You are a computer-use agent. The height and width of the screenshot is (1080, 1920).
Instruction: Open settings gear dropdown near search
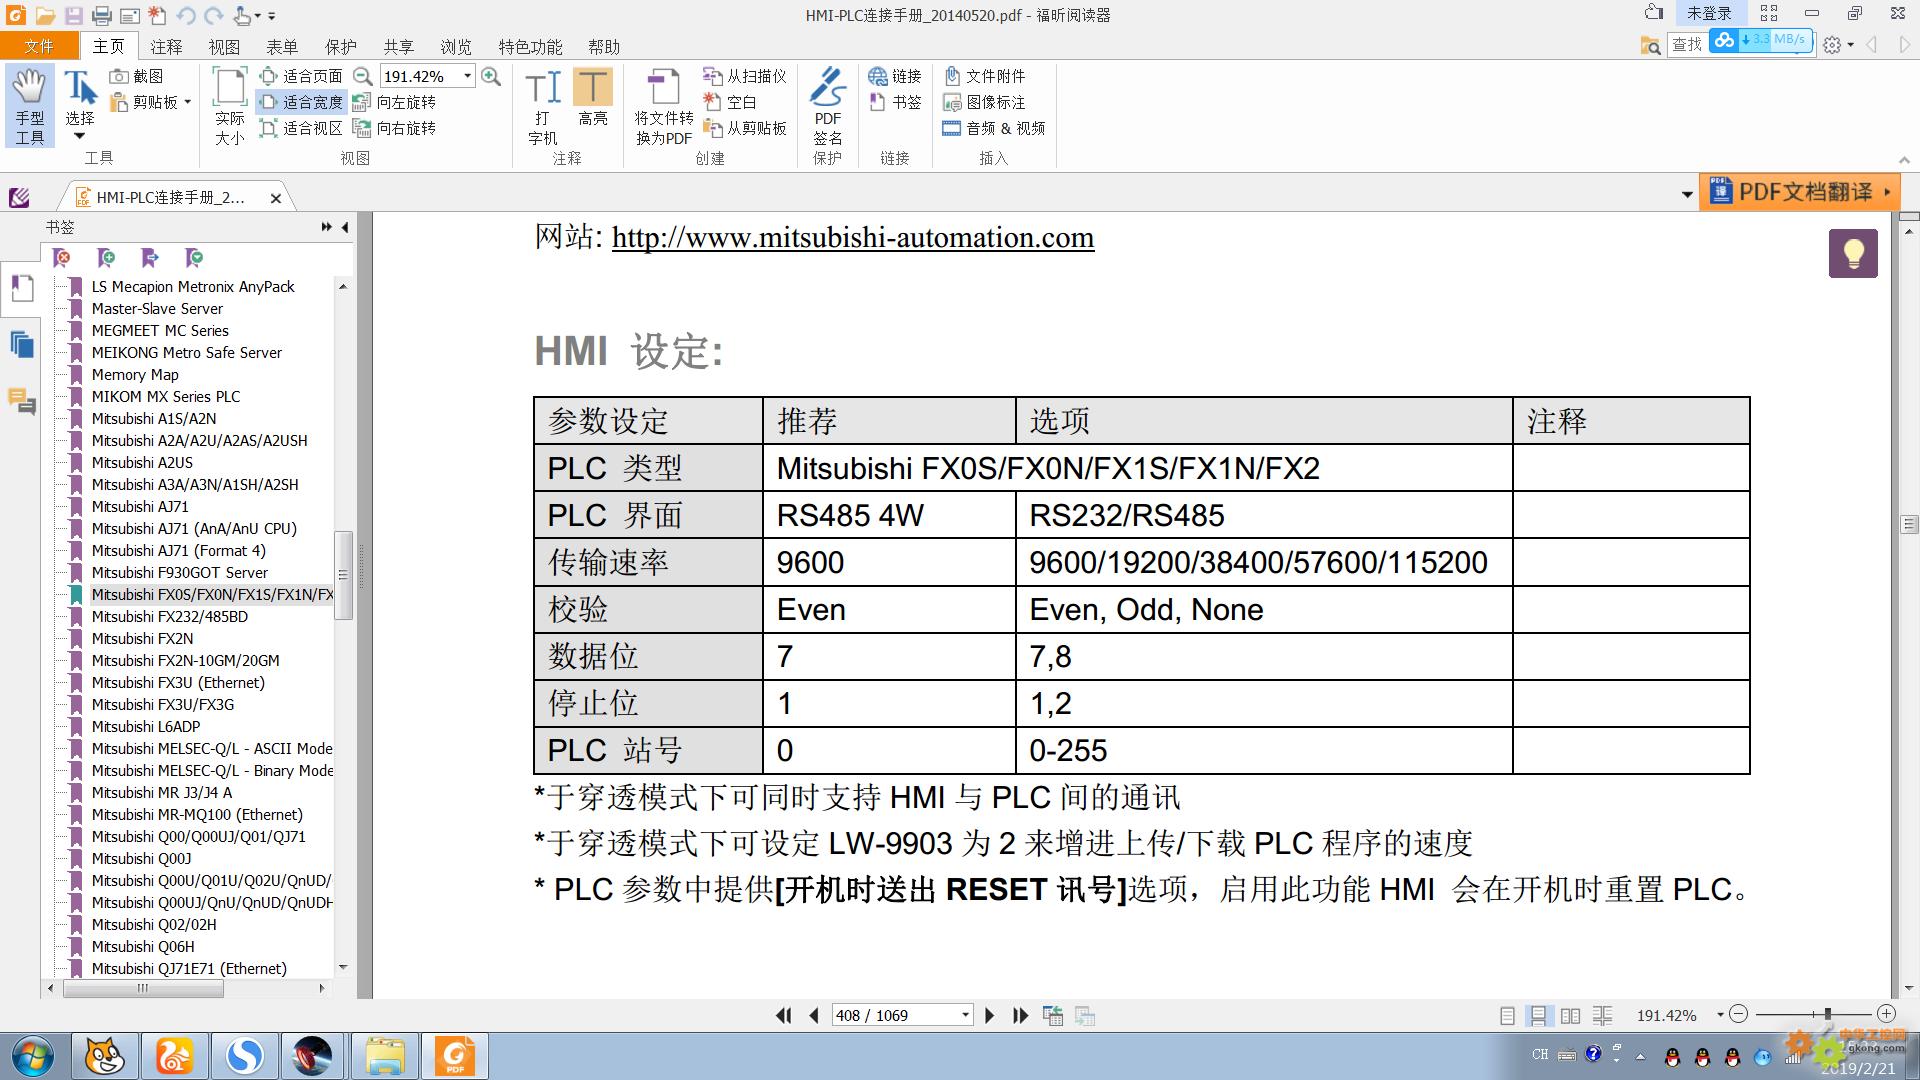pyautogui.click(x=1839, y=45)
